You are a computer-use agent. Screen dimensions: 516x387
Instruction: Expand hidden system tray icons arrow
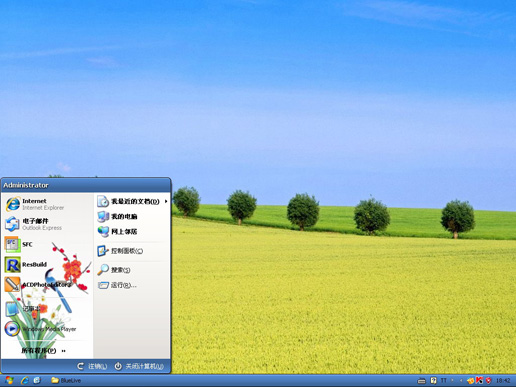(x=461, y=380)
